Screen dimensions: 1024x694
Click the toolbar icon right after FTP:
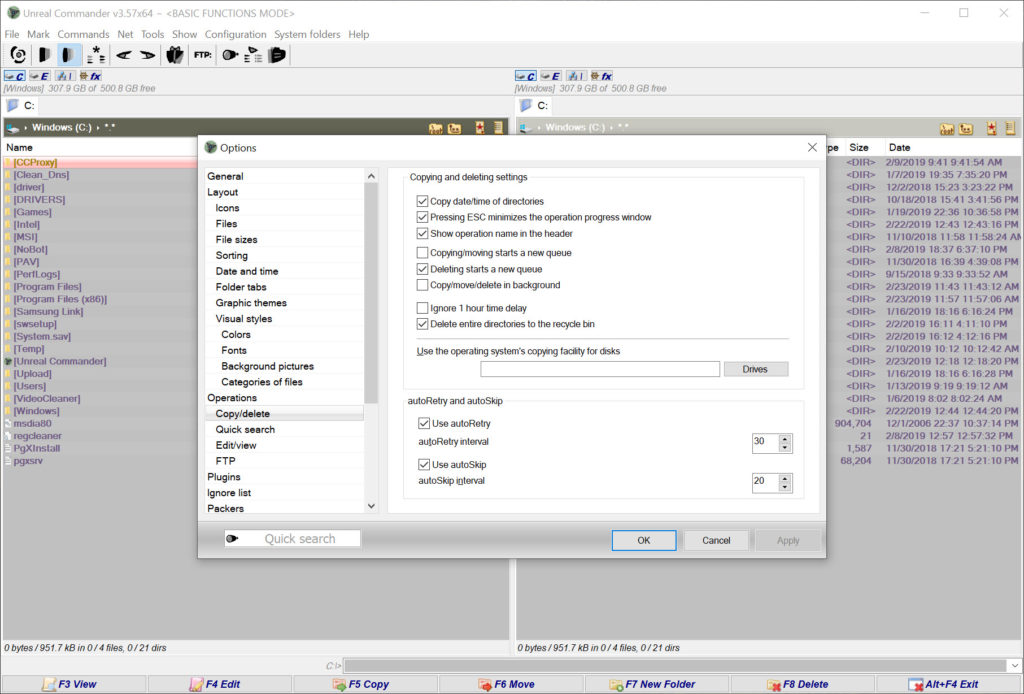tap(230, 55)
